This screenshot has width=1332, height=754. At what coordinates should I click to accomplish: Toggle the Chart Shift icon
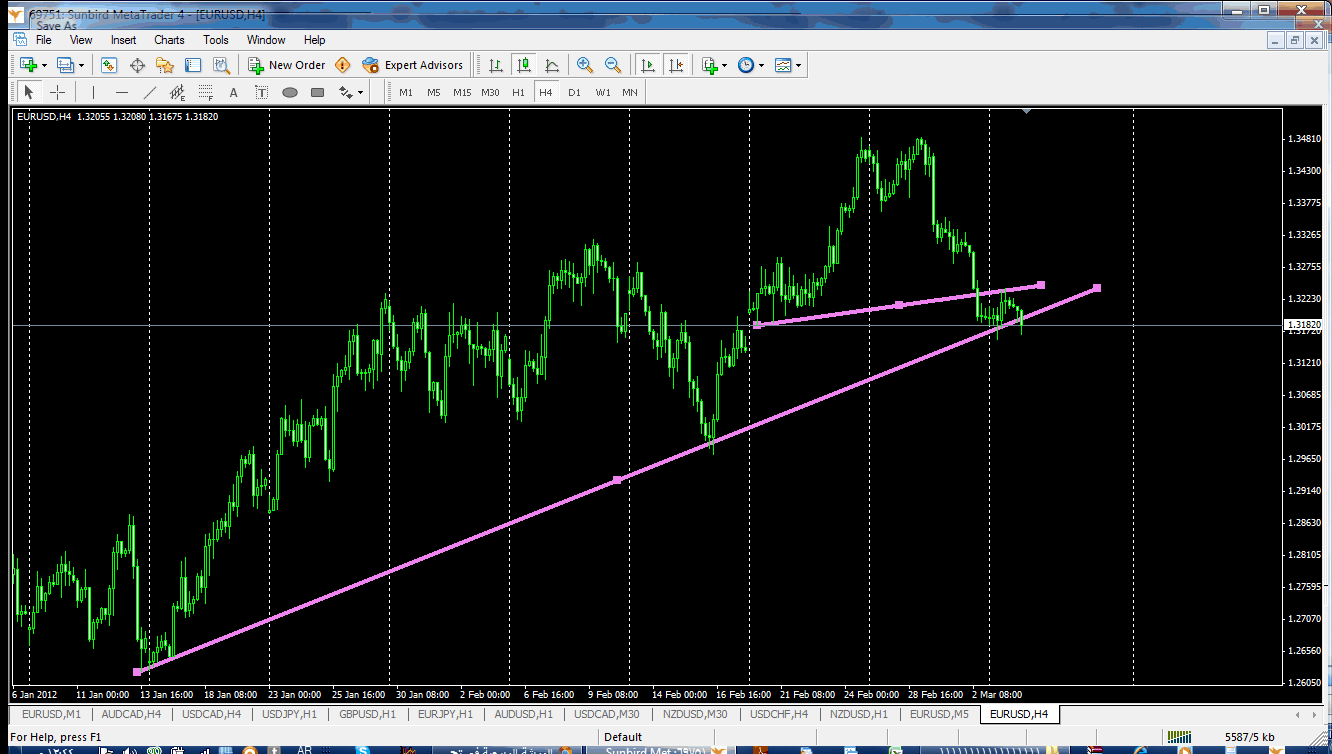[676, 65]
